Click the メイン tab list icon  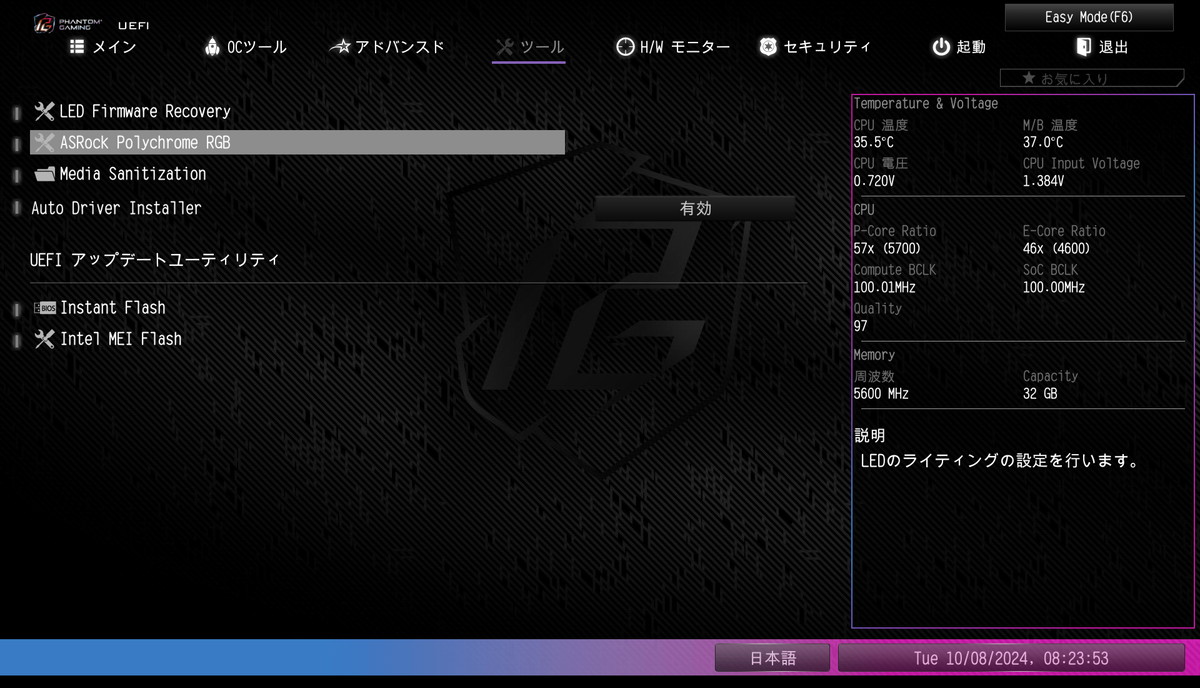pos(77,47)
